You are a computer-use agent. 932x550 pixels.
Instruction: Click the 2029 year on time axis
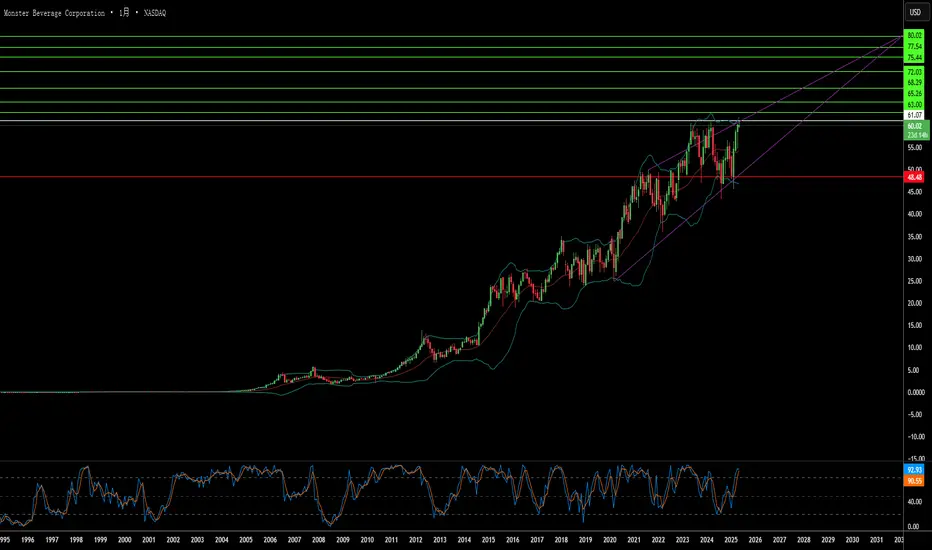827,540
